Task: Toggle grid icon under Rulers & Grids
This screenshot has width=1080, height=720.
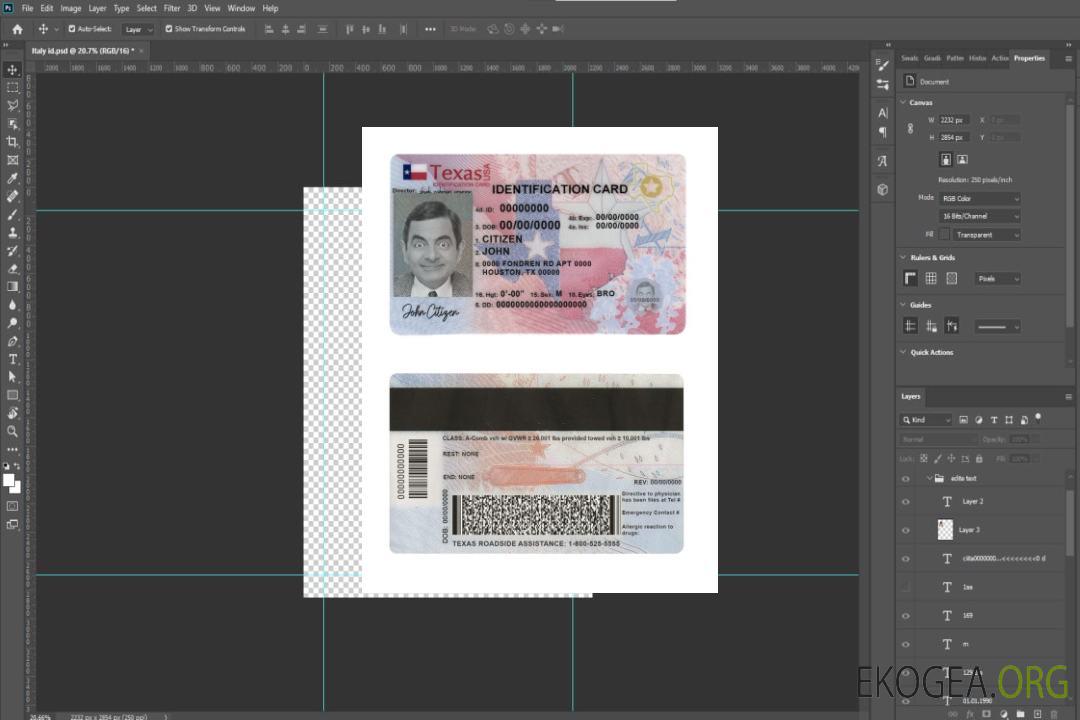Action: click(x=931, y=278)
